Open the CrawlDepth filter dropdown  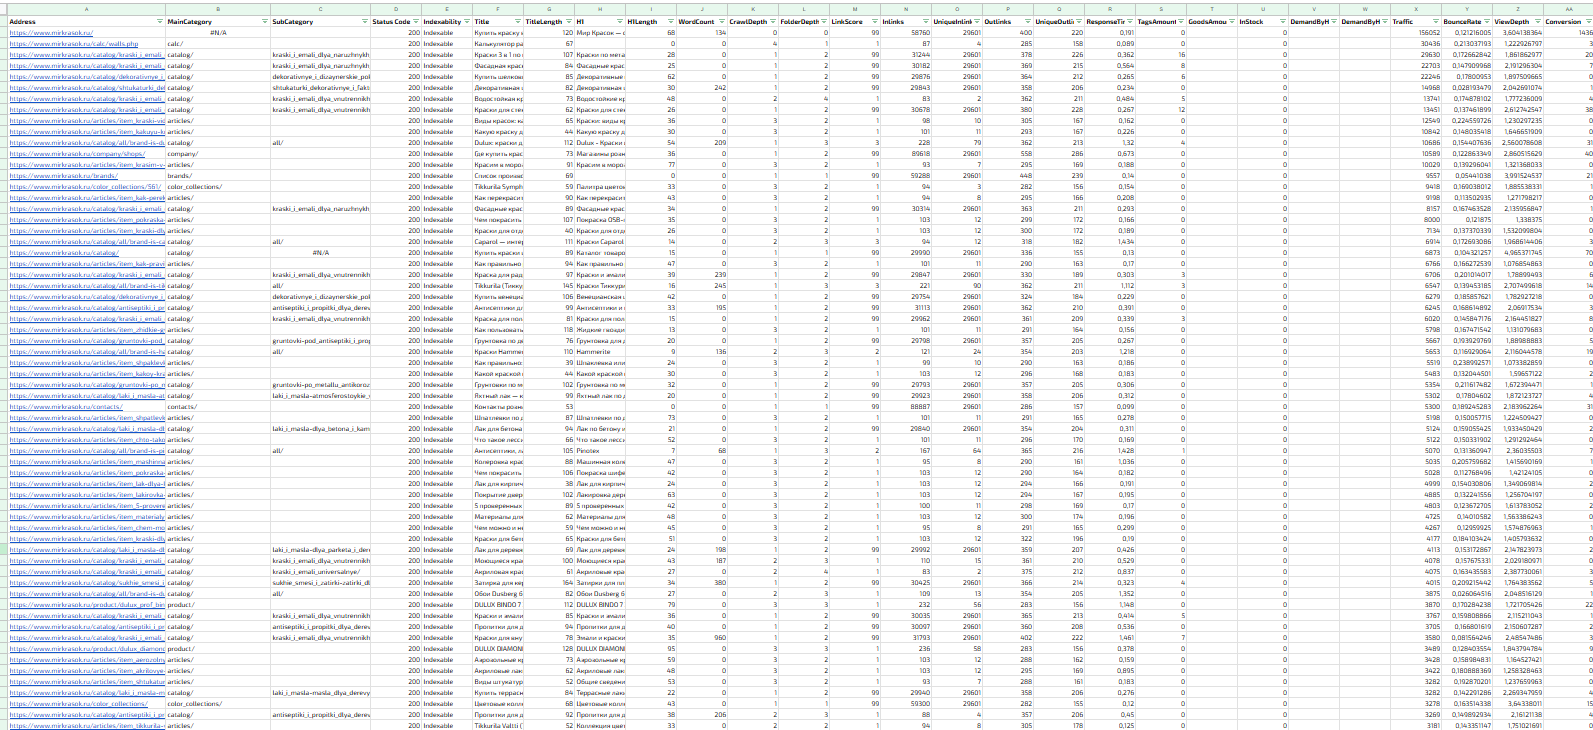pos(773,21)
